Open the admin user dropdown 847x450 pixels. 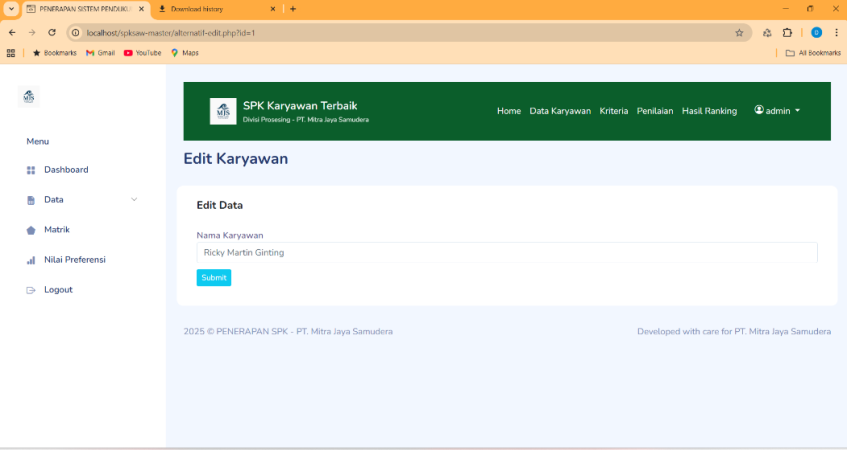point(777,111)
